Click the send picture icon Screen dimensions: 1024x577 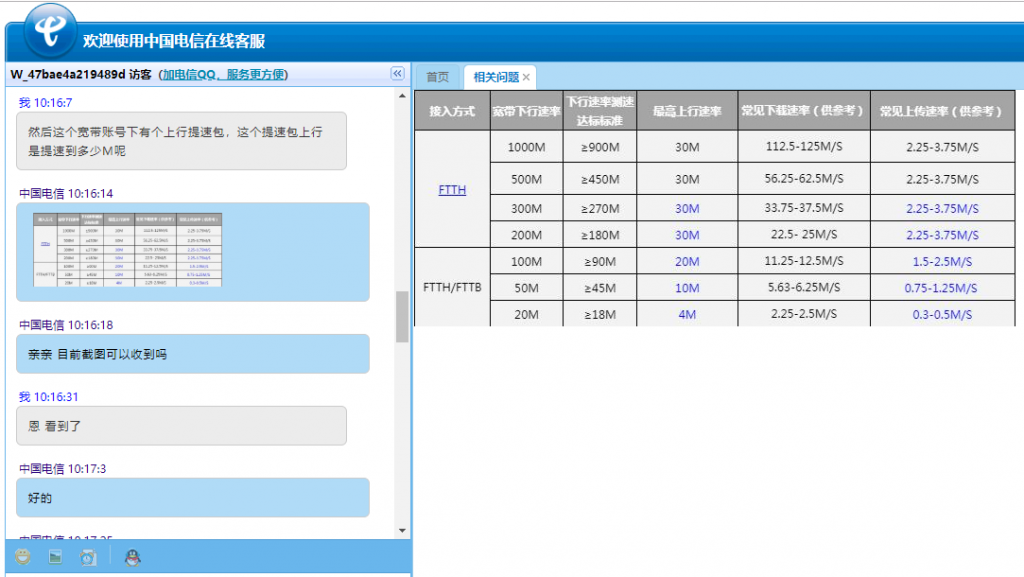56,557
